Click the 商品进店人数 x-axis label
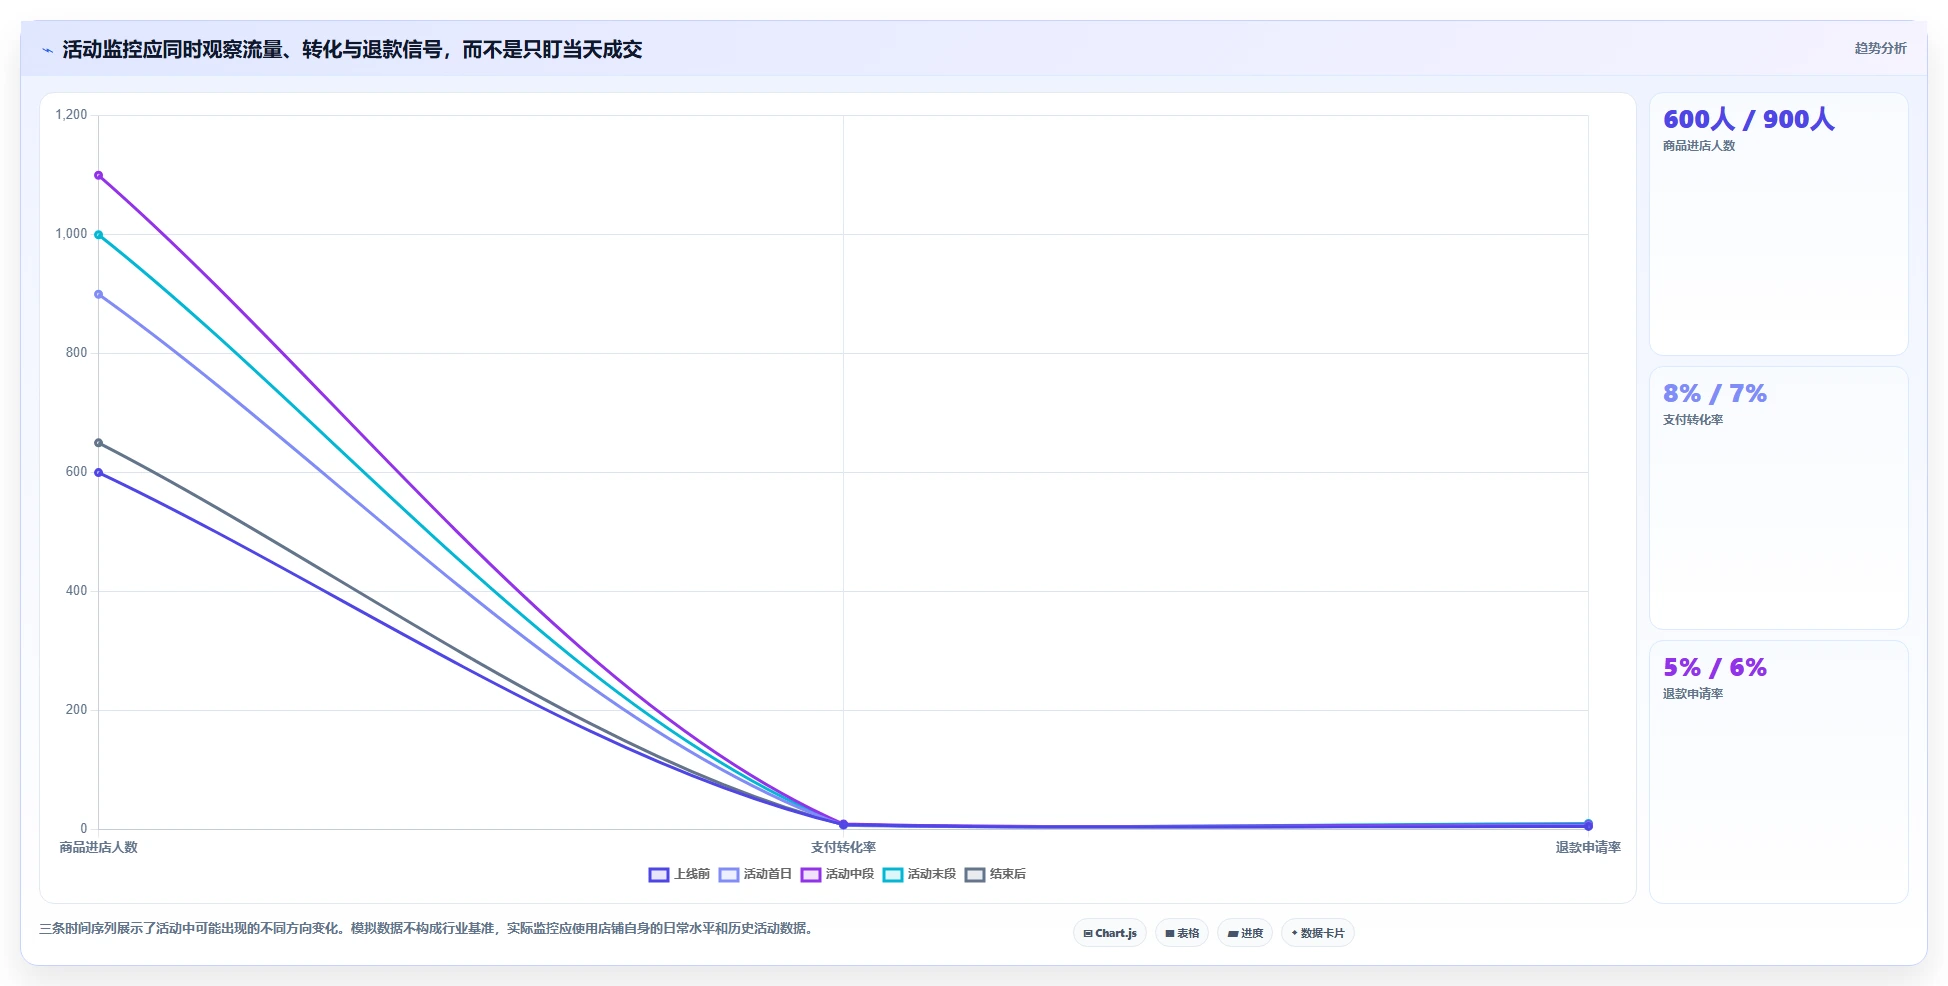This screenshot has width=1948, height=986. coord(98,847)
